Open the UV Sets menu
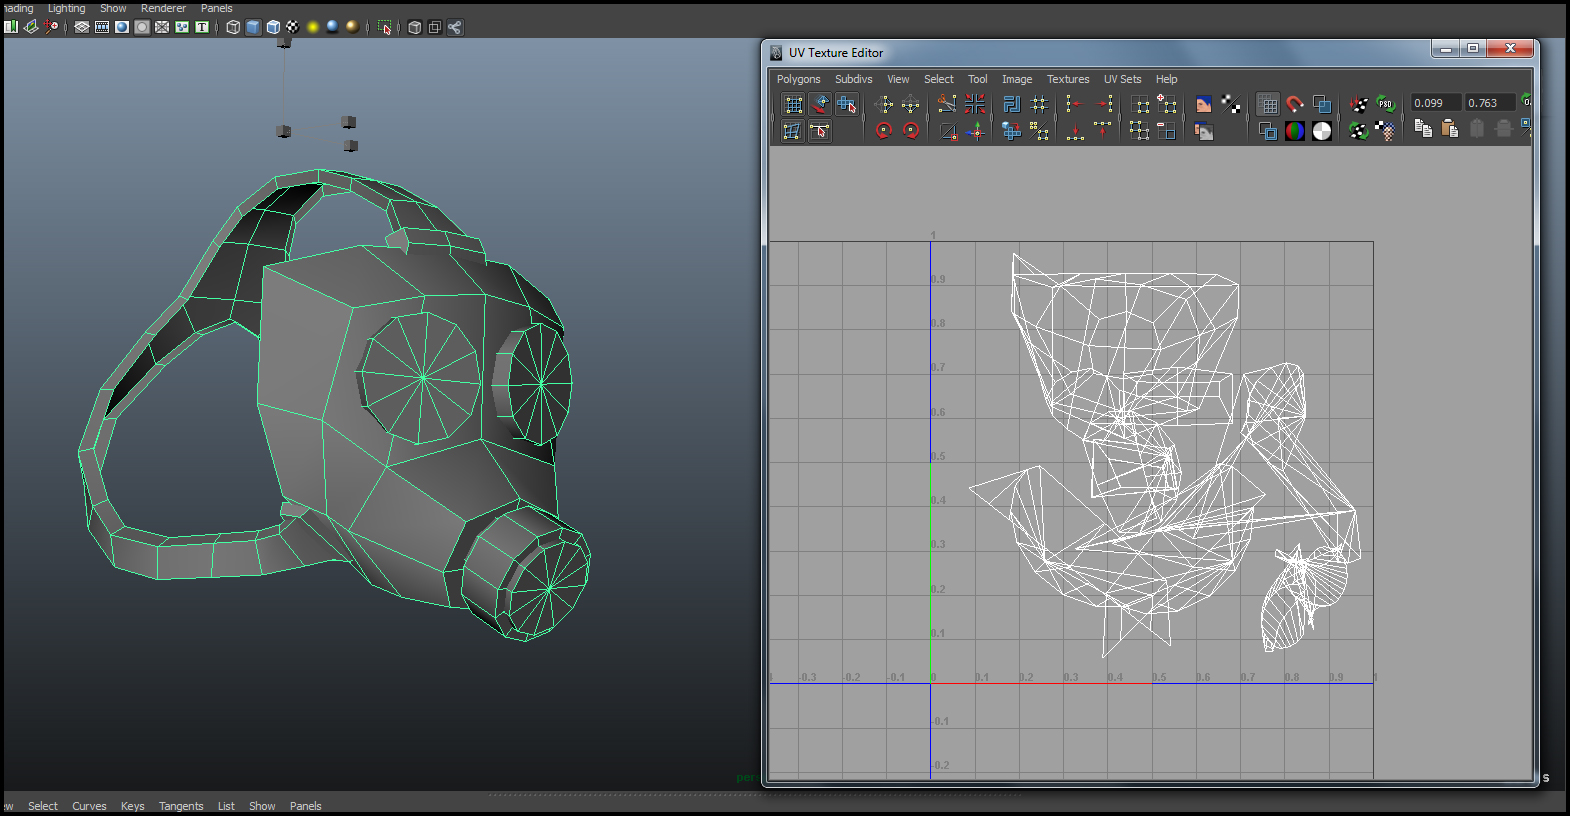Screen dimensions: 1570x816 click(1122, 79)
